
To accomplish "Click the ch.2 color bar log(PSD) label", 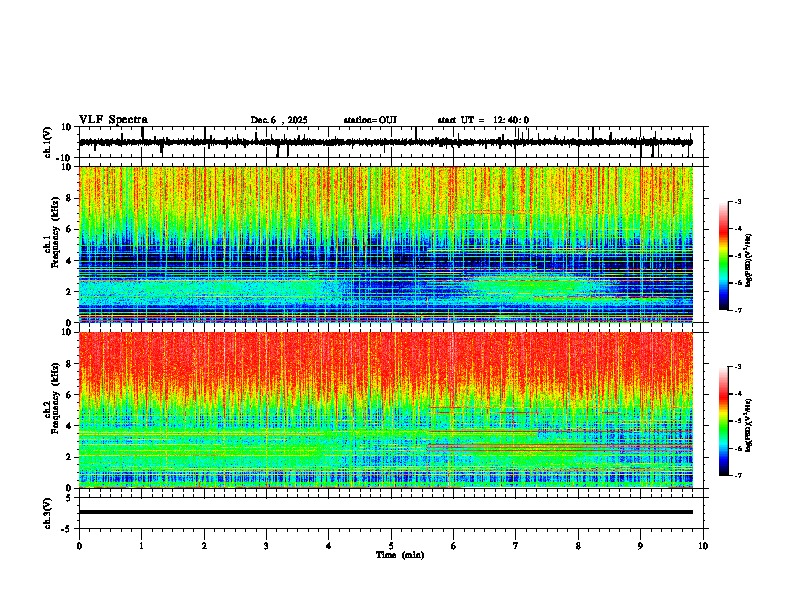I will tap(749, 426).
